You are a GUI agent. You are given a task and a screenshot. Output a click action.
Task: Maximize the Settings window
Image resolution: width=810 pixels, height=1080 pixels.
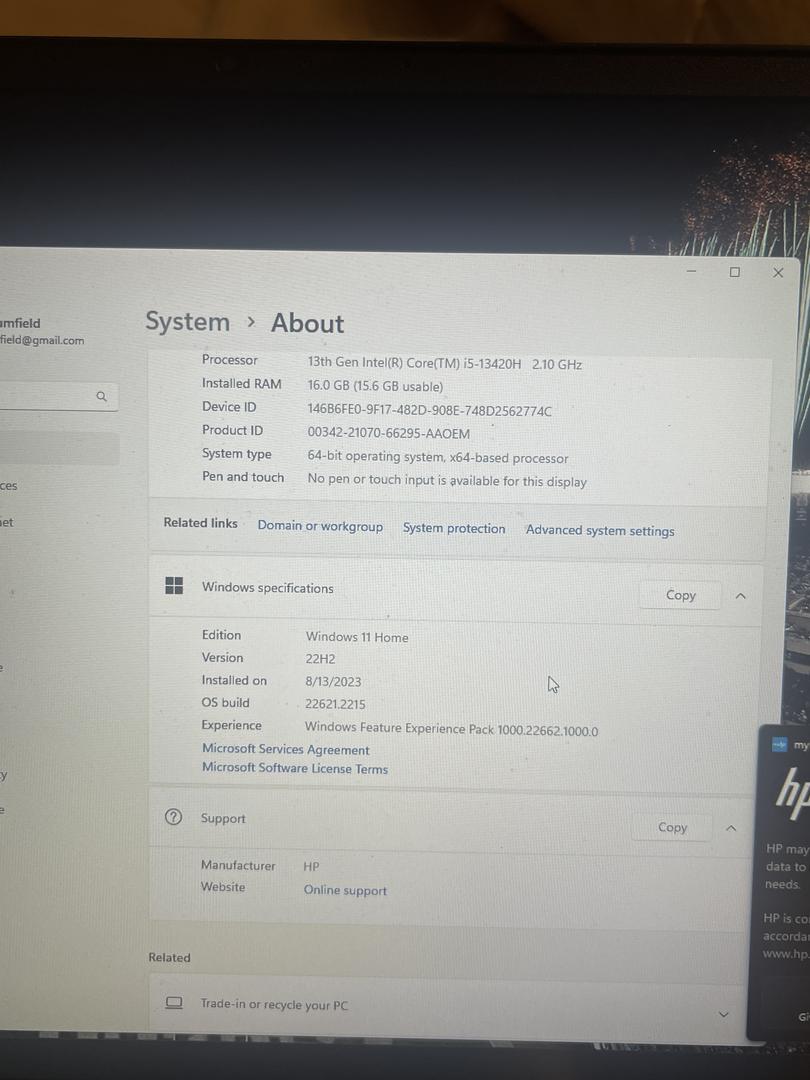[735, 272]
